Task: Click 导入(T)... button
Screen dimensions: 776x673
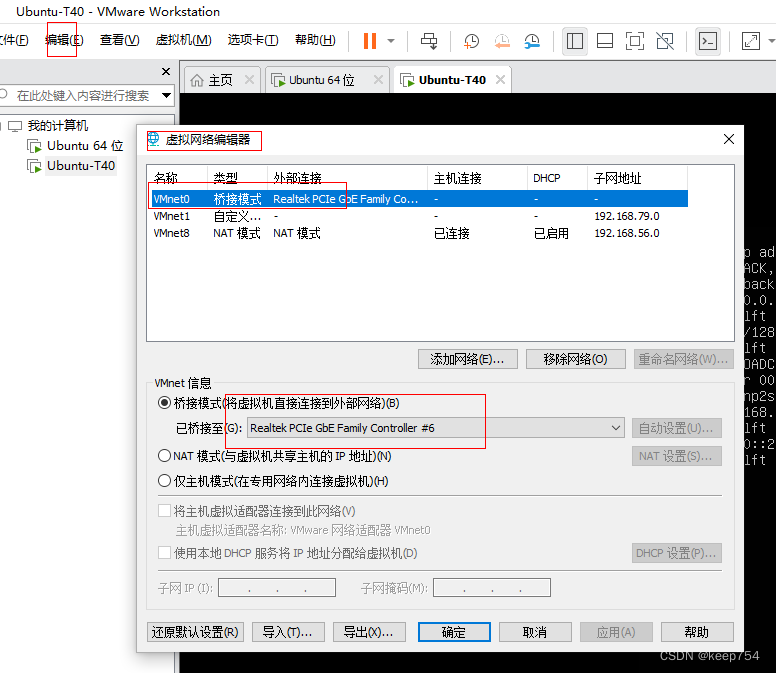Action: coord(288,632)
